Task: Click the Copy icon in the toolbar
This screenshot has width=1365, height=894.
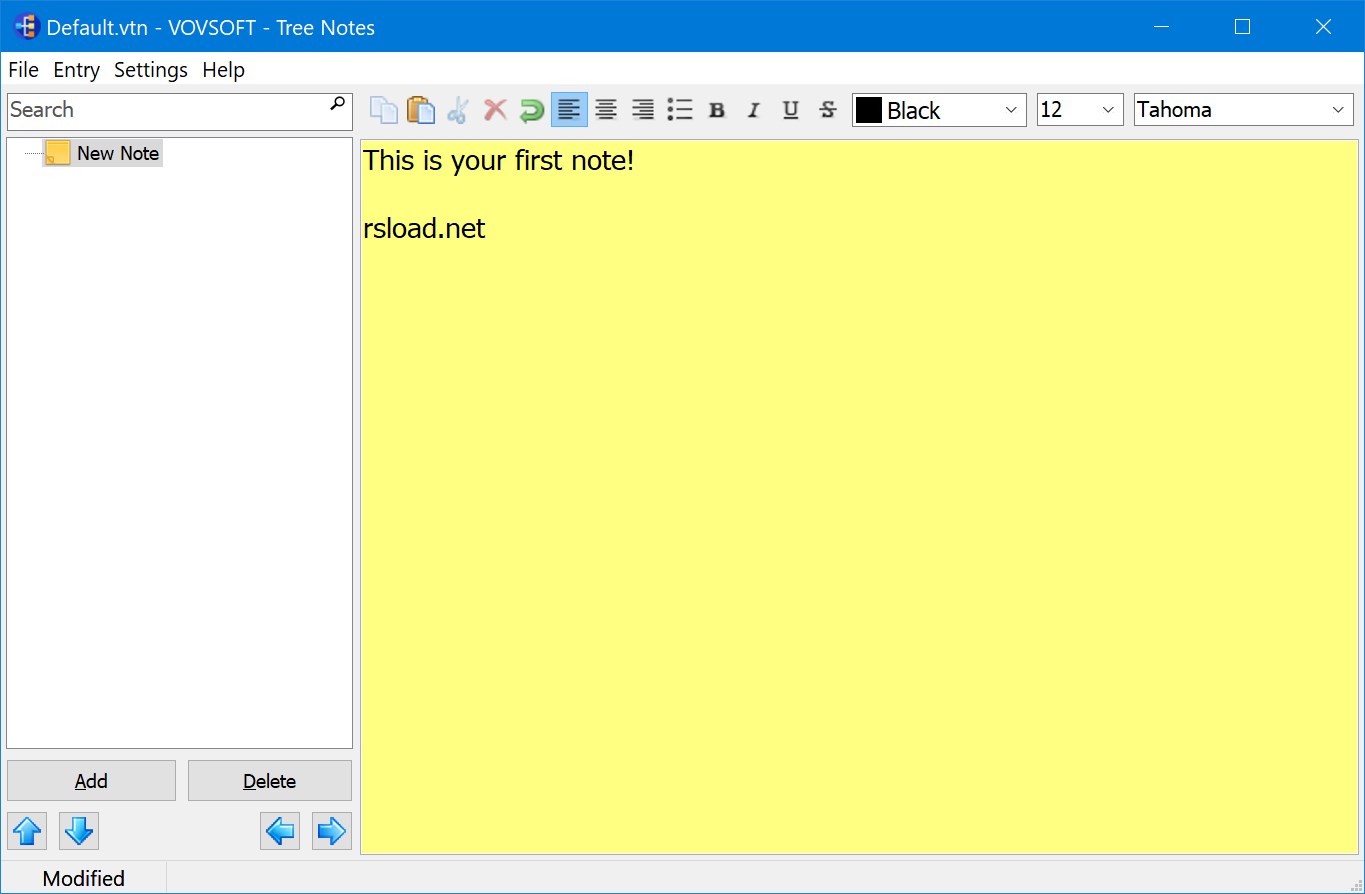Action: (x=384, y=110)
